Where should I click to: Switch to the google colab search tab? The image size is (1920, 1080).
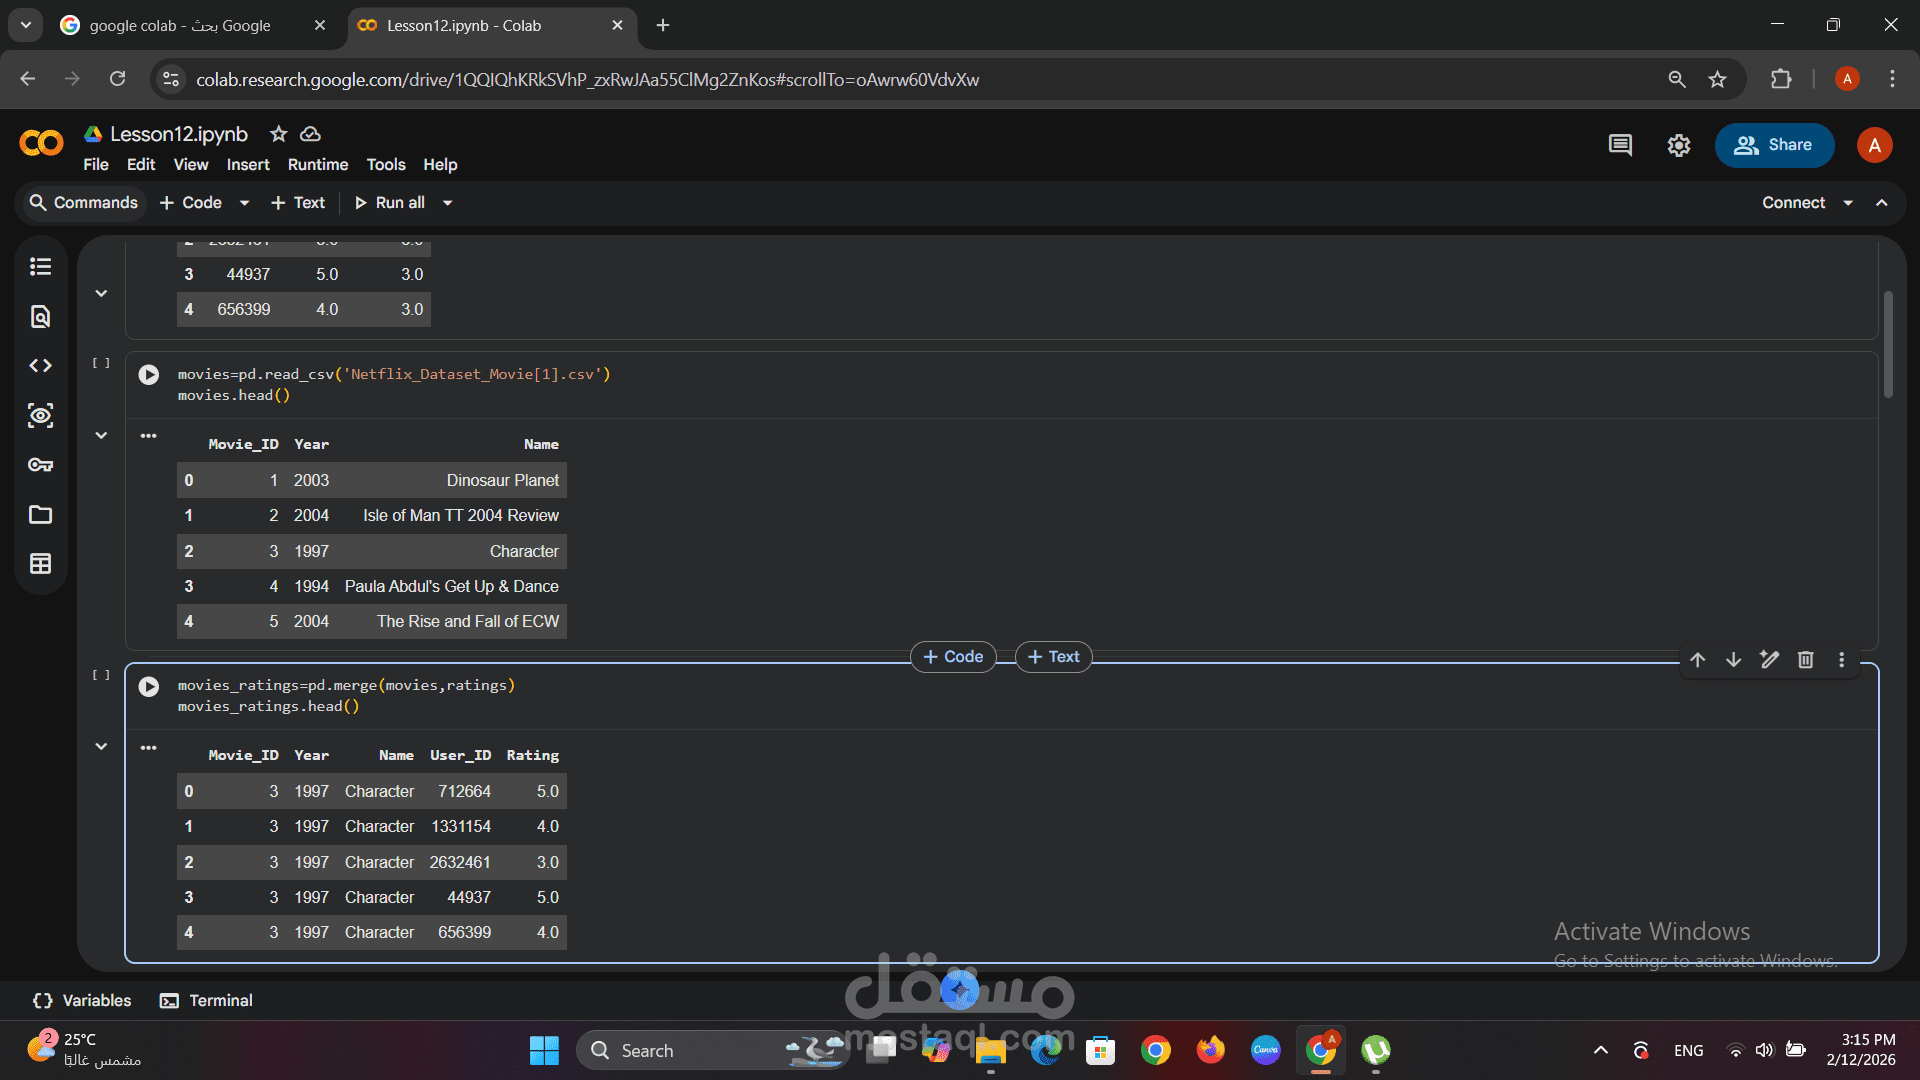click(180, 26)
